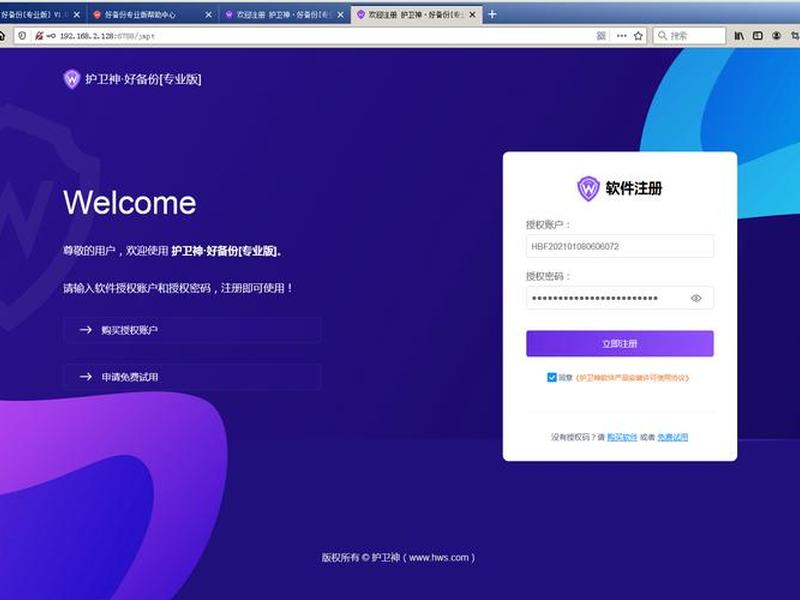The height and width of the screenshot is (600, 800).
Task: Click the arrow icon beside 申请免费试用
Action: click(86, 377)
